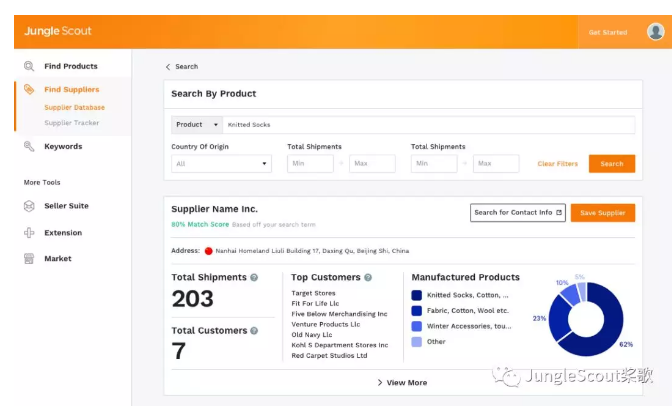Click the Seller Suite cube icon
This screenshot has width=672, height=408.
29,206
